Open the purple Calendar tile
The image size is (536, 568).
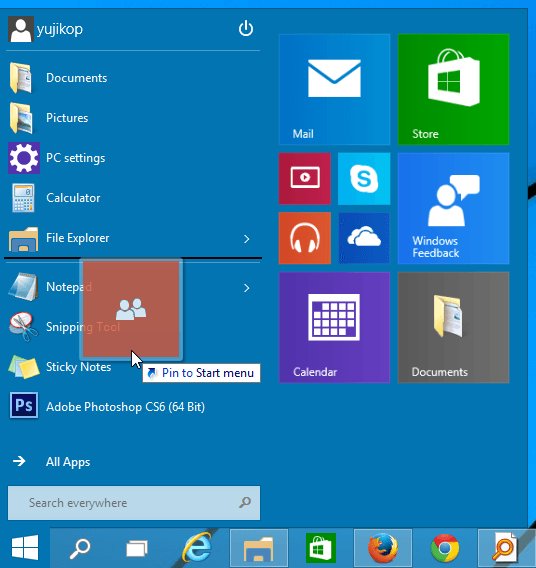334,327
